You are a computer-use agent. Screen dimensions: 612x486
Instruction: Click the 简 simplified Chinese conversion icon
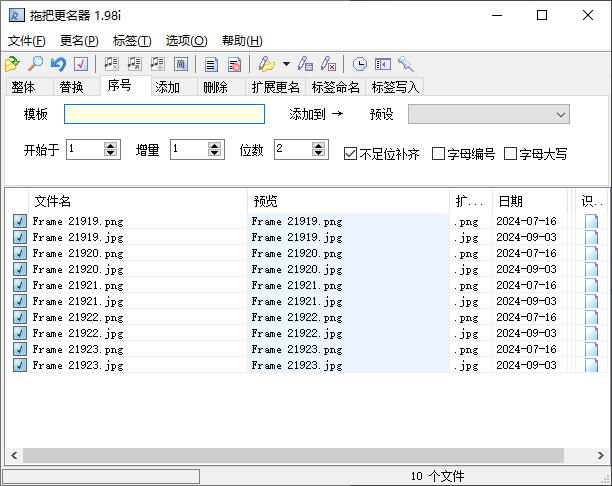[181, 64]
